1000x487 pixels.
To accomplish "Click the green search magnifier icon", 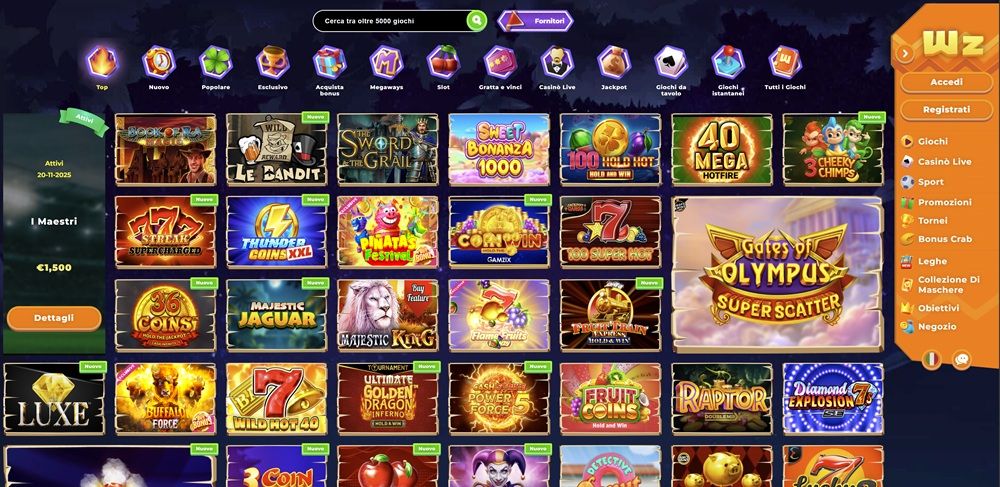I will pos(476,21).
